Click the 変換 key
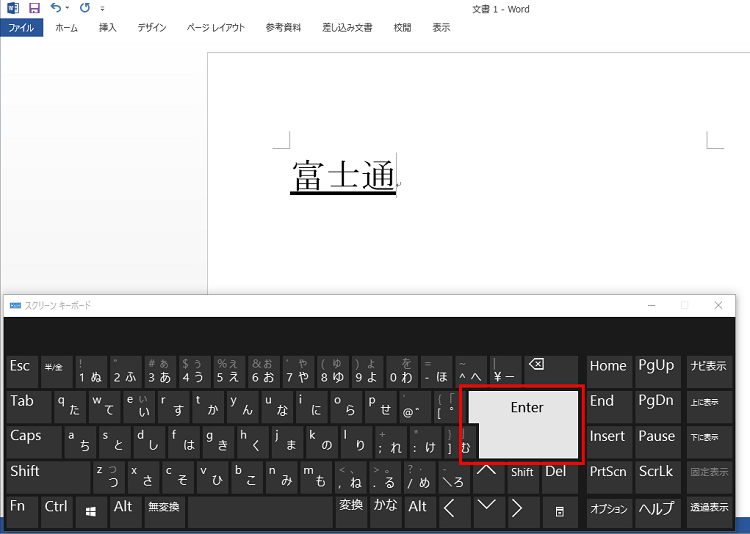Image resolution: width=750 pixels, height=534 pixels. (x=352, y=512)
